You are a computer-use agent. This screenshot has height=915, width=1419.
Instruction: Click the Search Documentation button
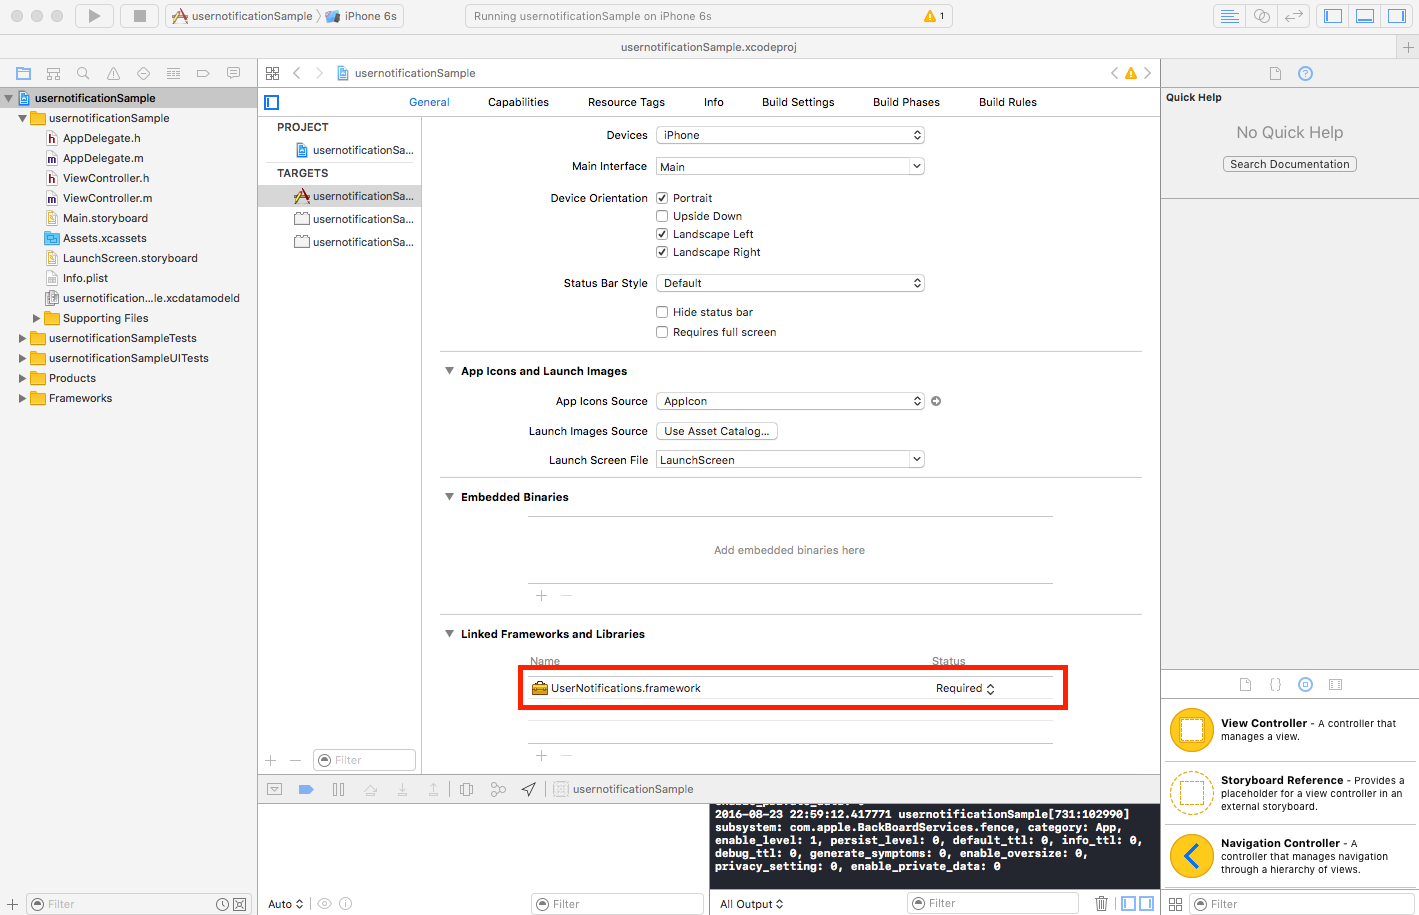coord(1290,164)
